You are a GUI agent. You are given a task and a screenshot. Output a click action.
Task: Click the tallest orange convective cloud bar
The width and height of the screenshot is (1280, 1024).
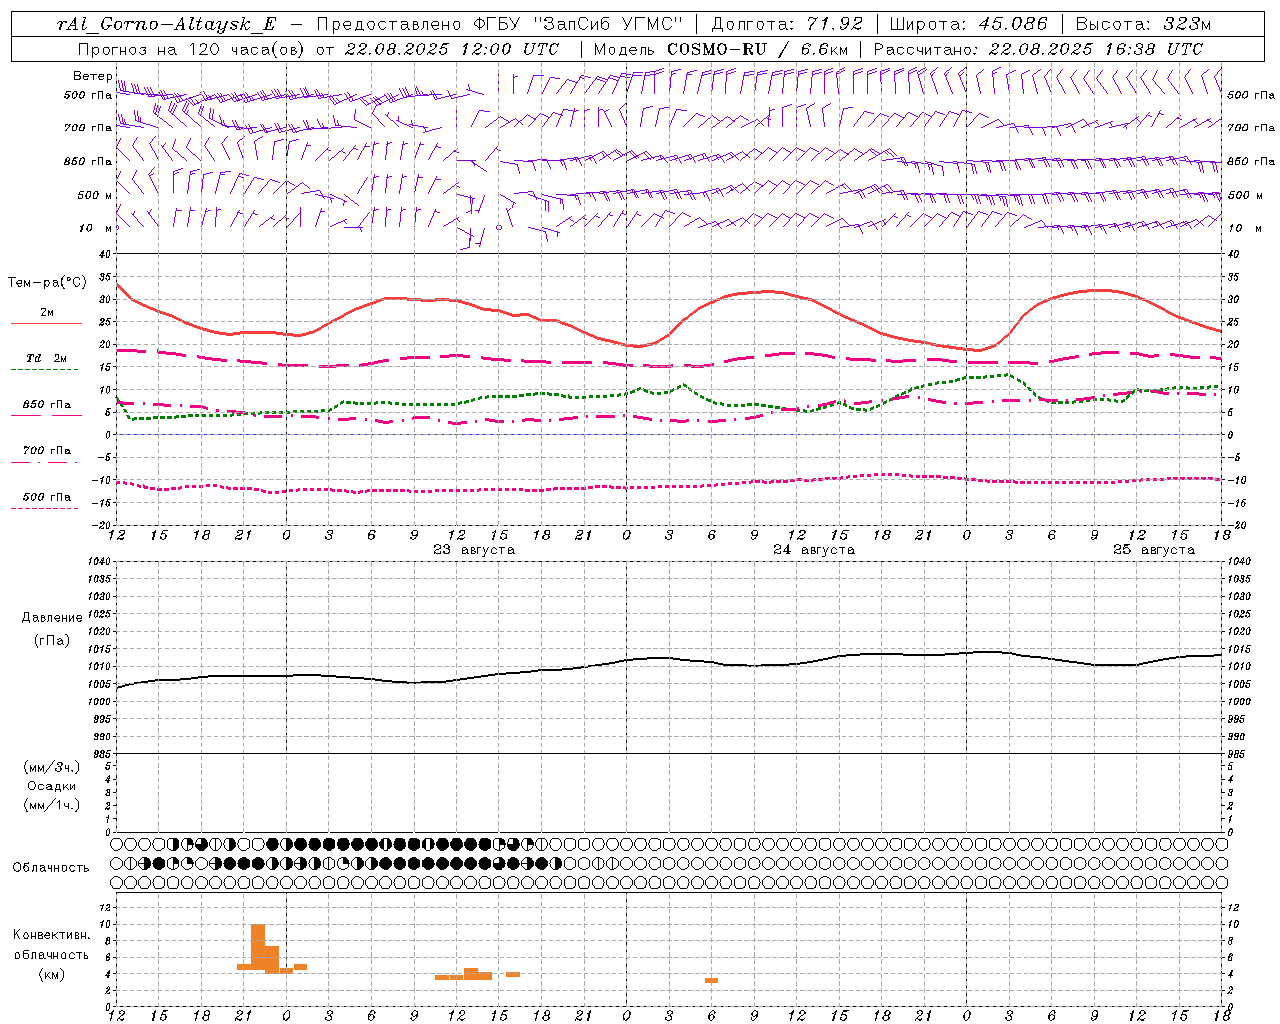258,947
